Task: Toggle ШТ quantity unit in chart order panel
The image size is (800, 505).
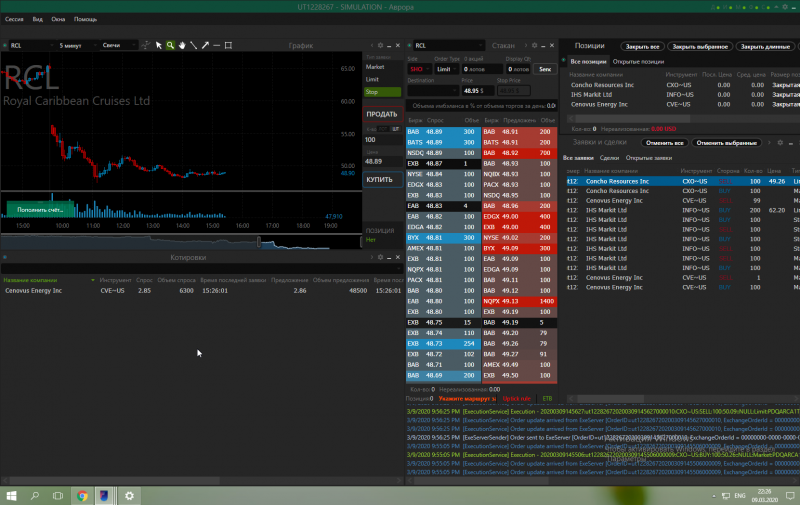Action: [x=395, y=129]
